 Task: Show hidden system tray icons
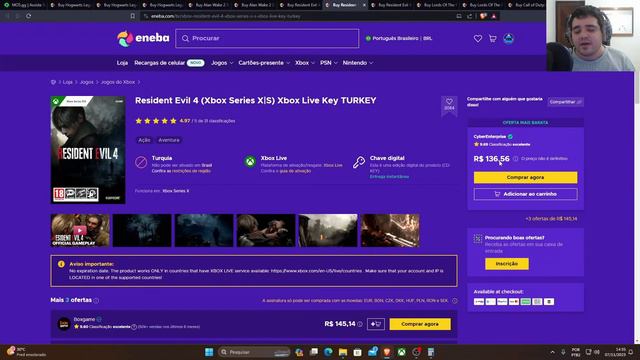(x=553, y=352)
